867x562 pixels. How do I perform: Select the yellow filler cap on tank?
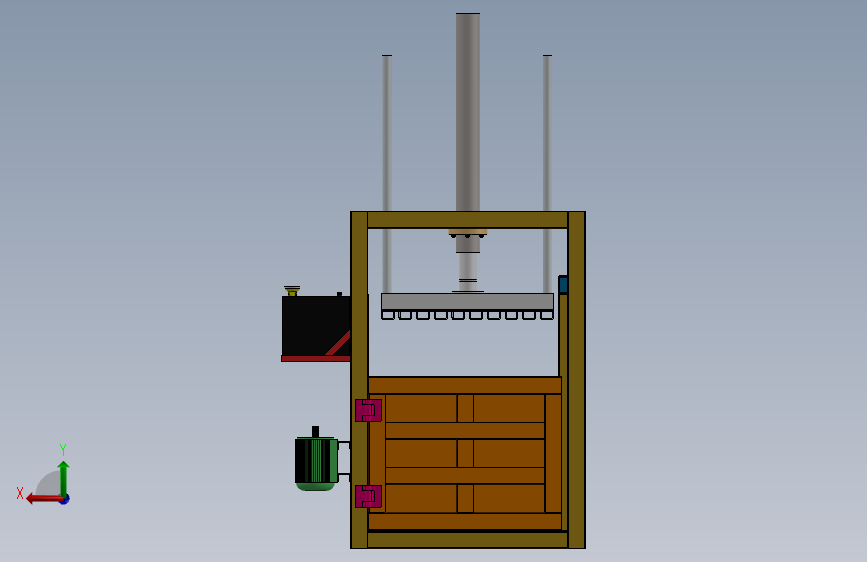pos(292,290)
